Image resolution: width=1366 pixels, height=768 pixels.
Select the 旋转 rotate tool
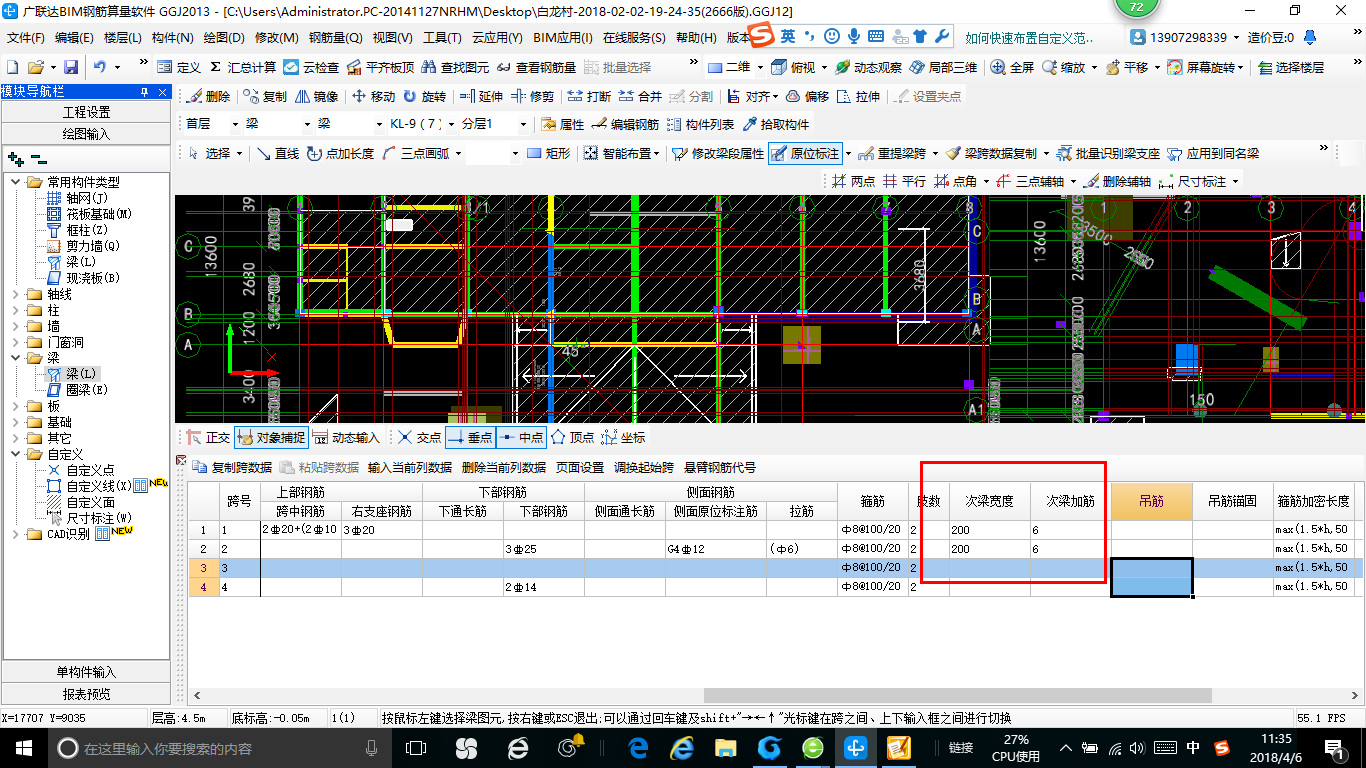coord(424,97)
